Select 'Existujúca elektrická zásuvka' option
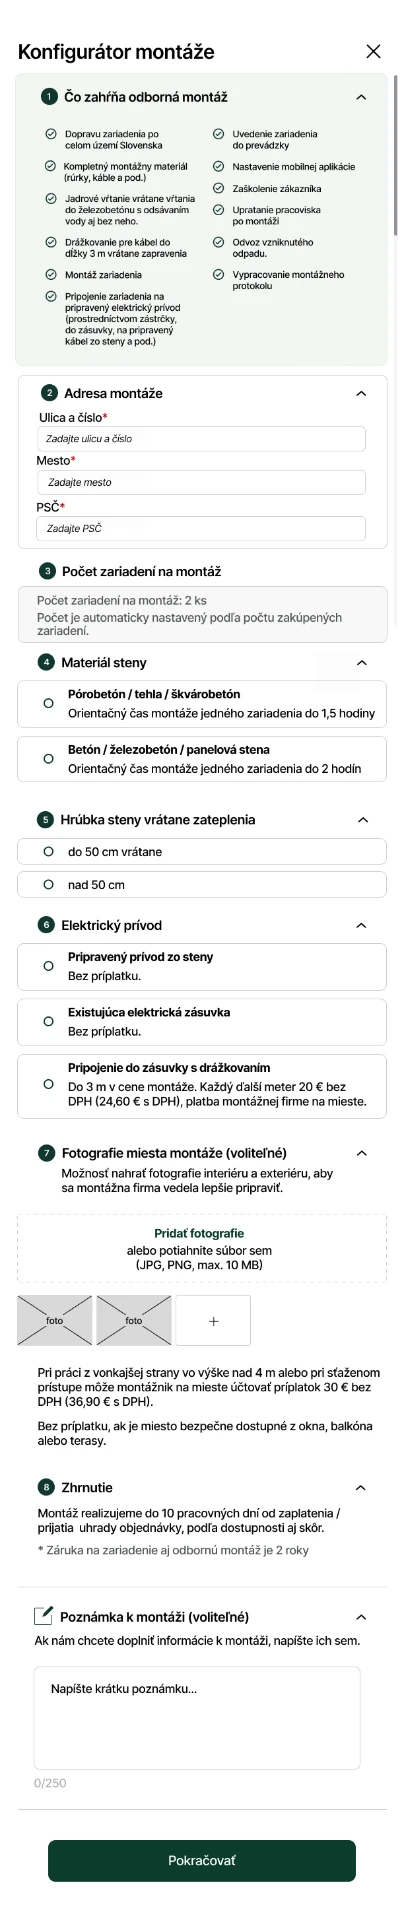The image size is (404, 1920). point(202,1022)
